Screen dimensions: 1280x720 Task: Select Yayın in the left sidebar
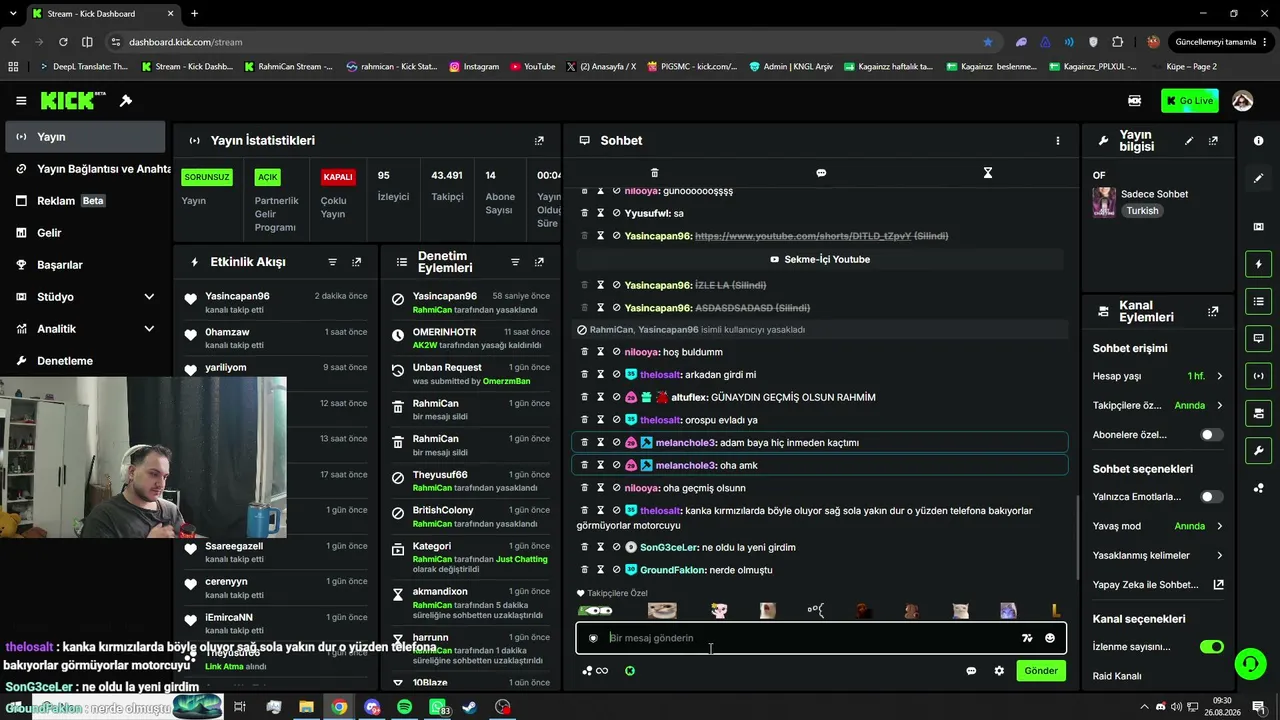[x=85, y=137]
